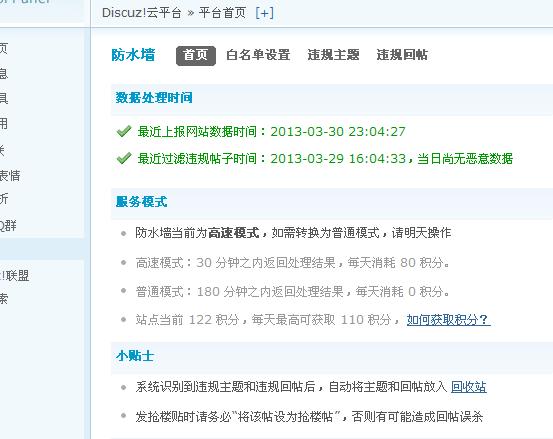The image size is (553, 439).
Task: Open the 违规主题 tab
Action: pyautogui.click(x=333, y=55)
